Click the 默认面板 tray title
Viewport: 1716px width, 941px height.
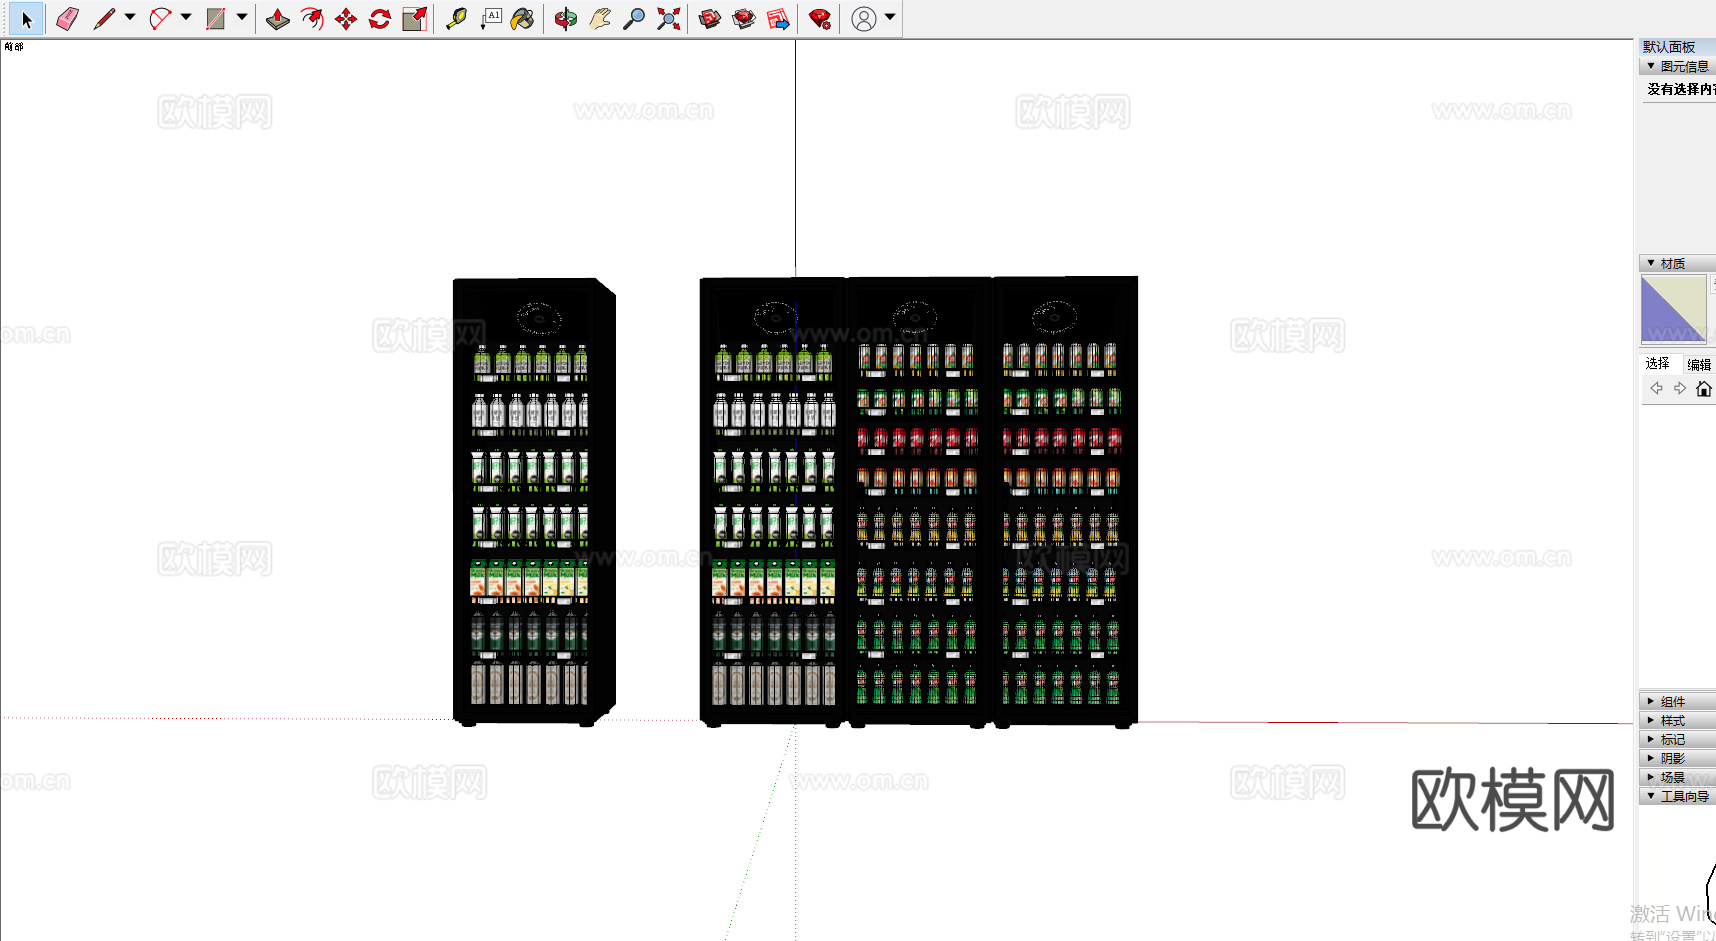click(x=1669, y=47)
